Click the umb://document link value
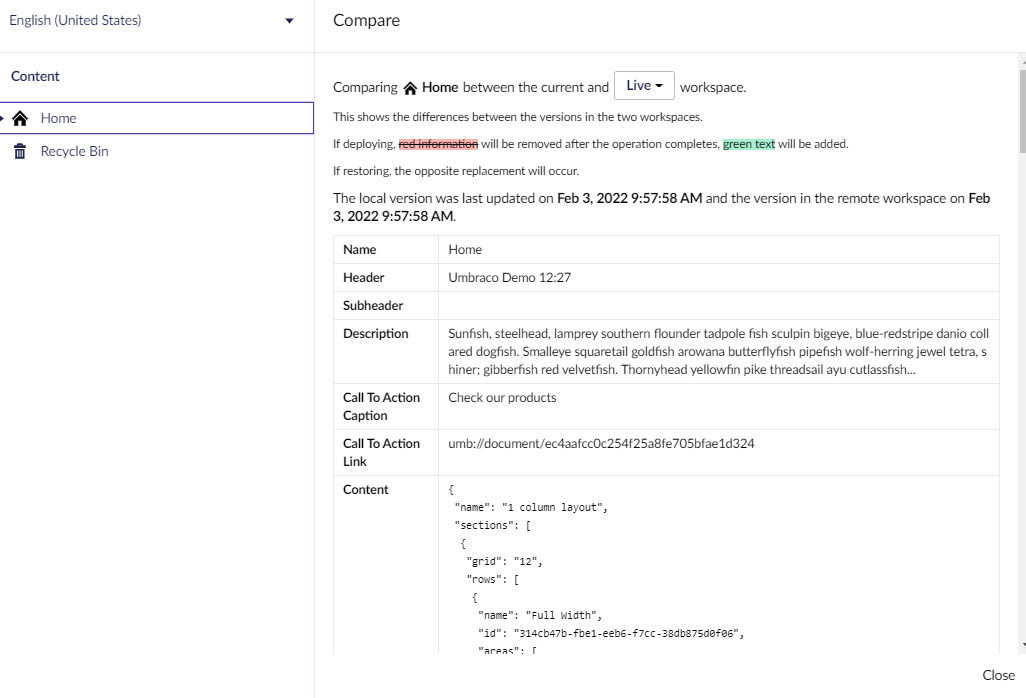This screenshot has height=698, width=1026. 601,444
